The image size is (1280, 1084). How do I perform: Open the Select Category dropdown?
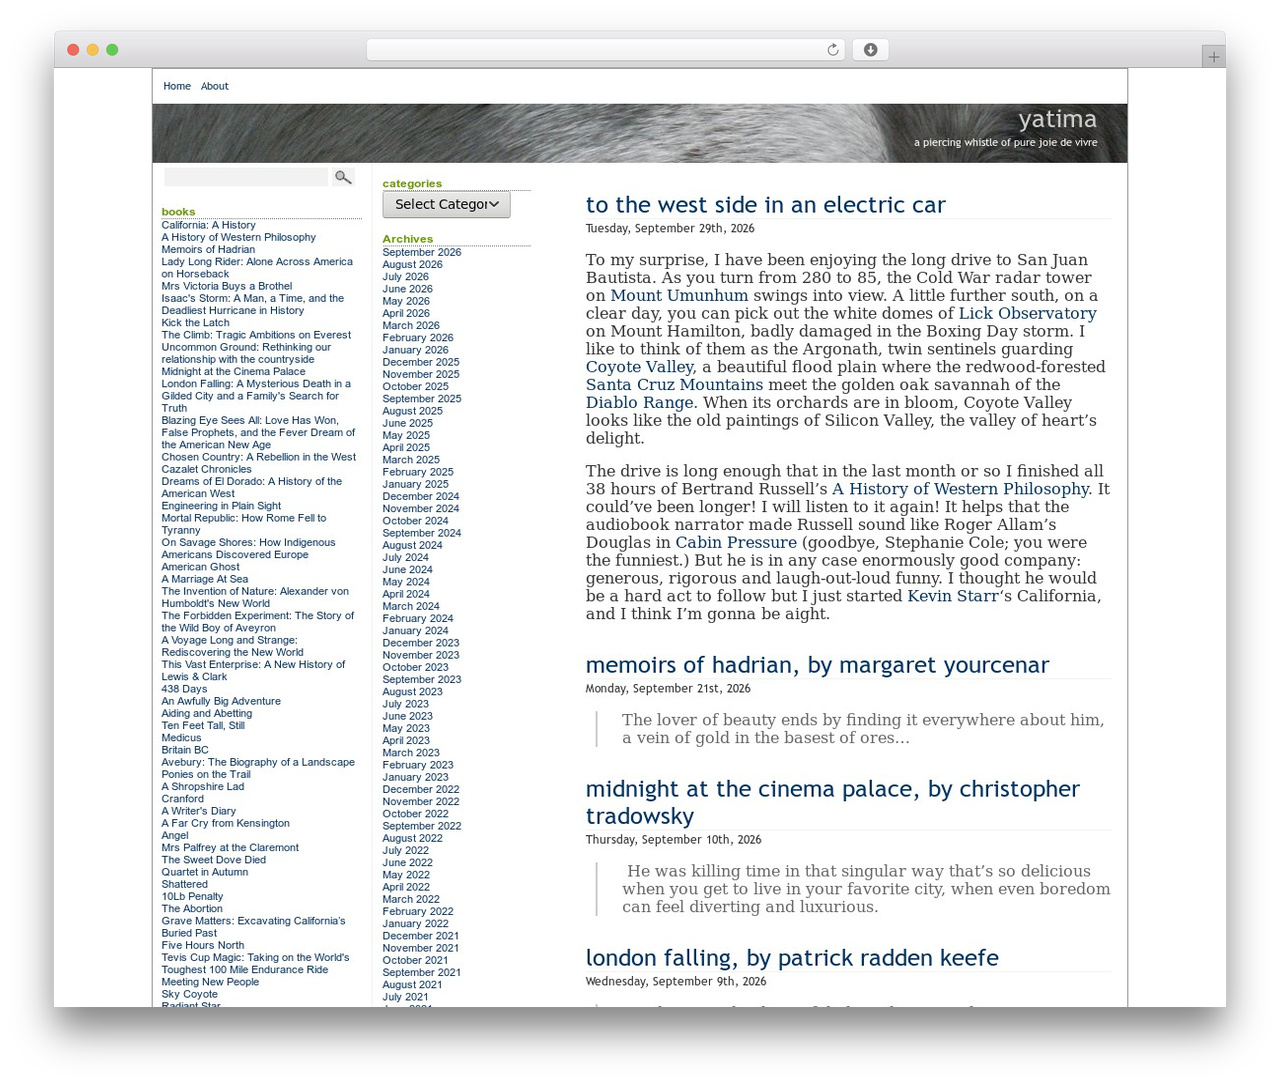pyautogui.click(x=446, y=204)
